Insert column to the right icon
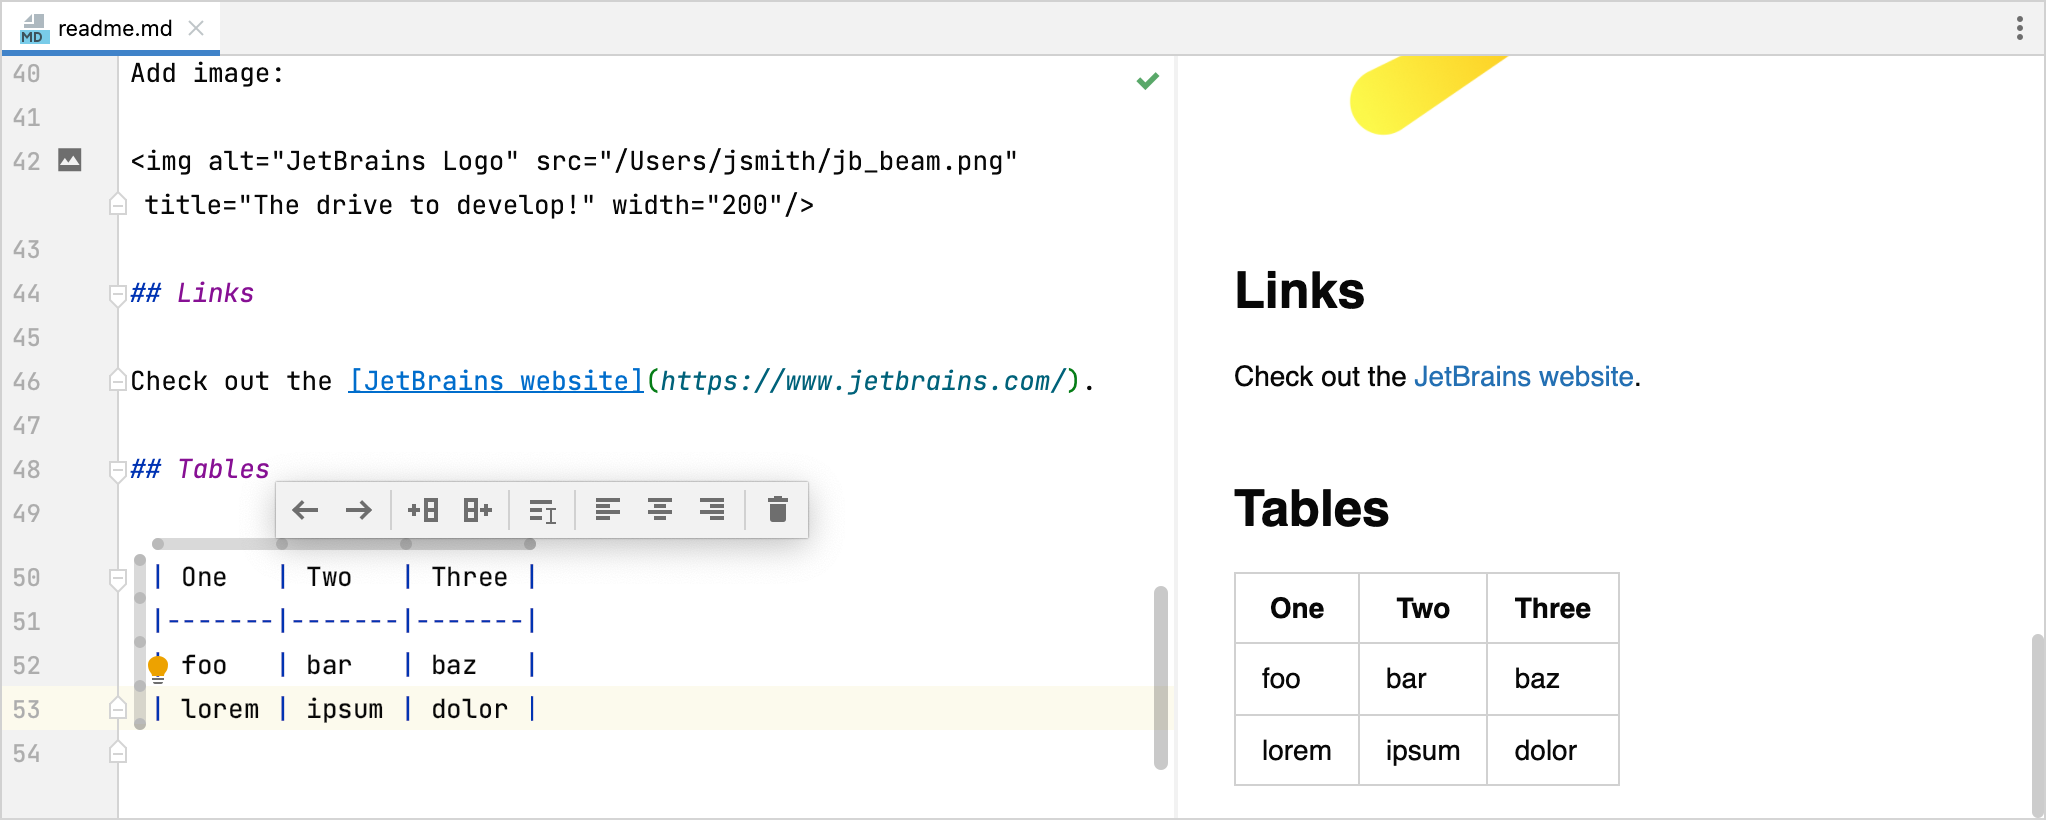 [x=477, y=510]
